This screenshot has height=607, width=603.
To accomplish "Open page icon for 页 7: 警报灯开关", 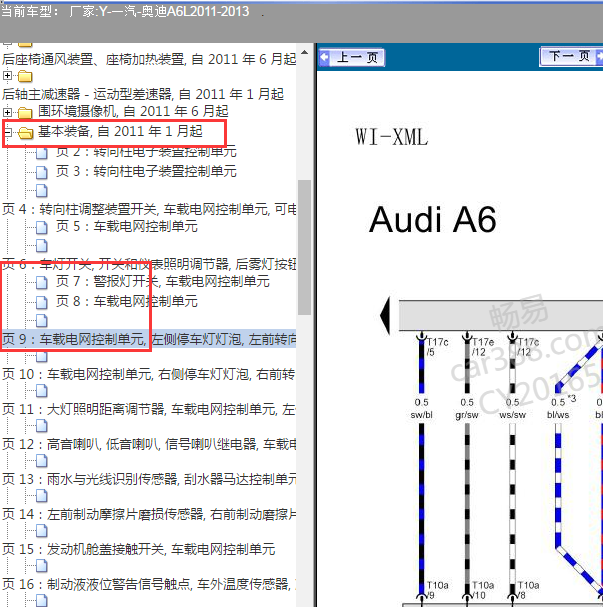I will coord(42,282).
